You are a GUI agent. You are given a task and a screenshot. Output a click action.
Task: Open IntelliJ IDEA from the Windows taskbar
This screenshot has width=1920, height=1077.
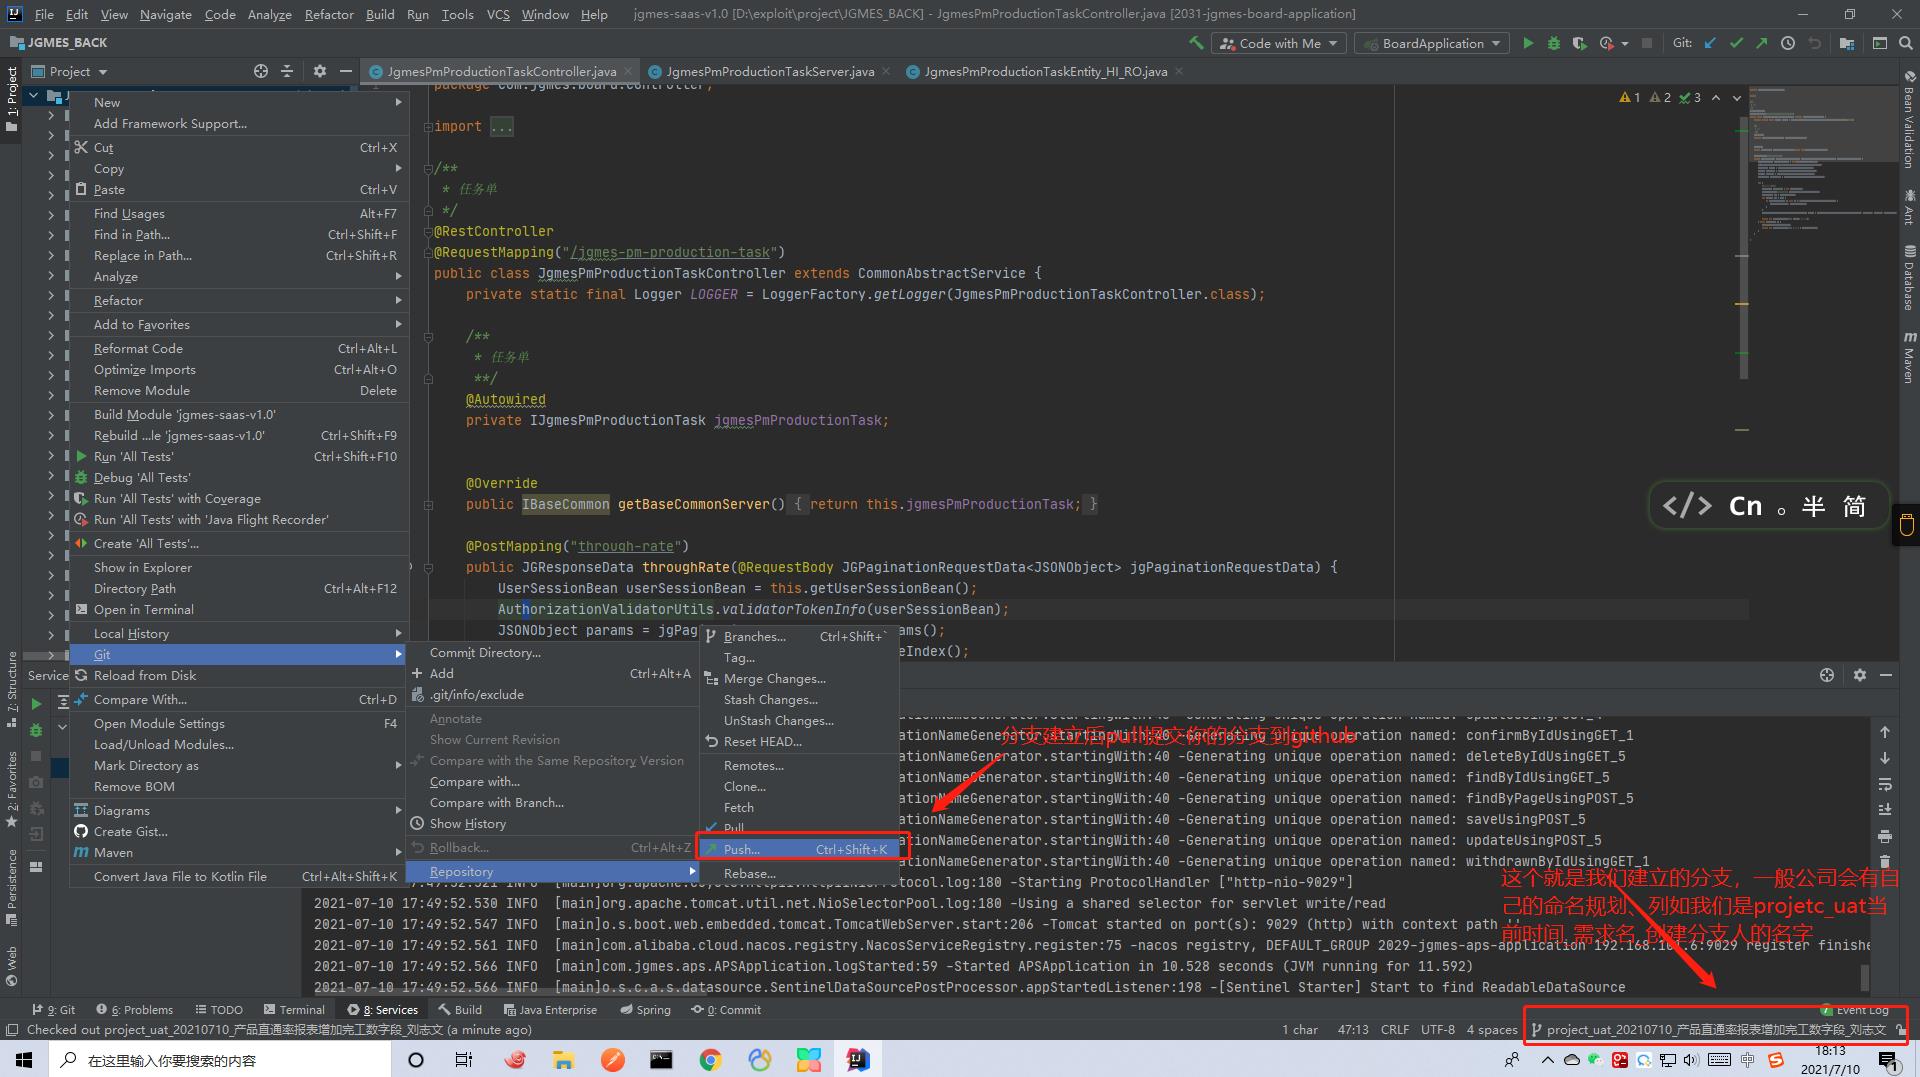click(857, 1060)
